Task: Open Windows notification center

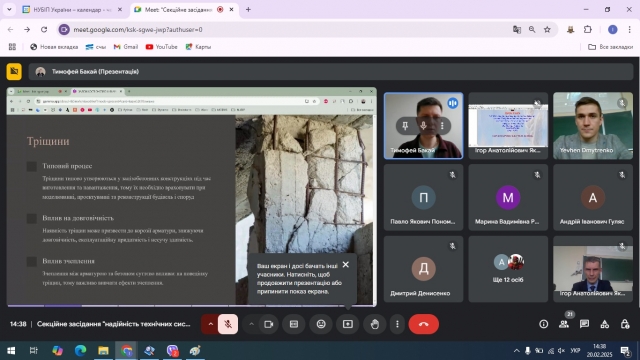Action: tap(625, 351)
